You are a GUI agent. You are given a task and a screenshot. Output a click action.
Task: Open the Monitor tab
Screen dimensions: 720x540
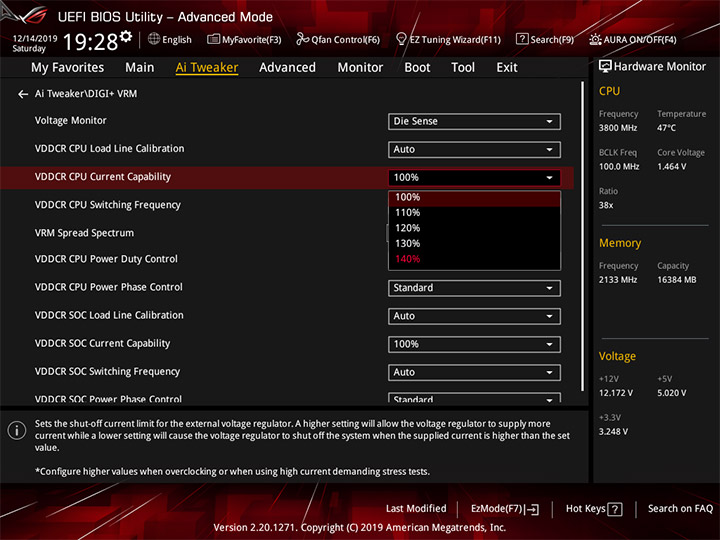pos(360,68)
